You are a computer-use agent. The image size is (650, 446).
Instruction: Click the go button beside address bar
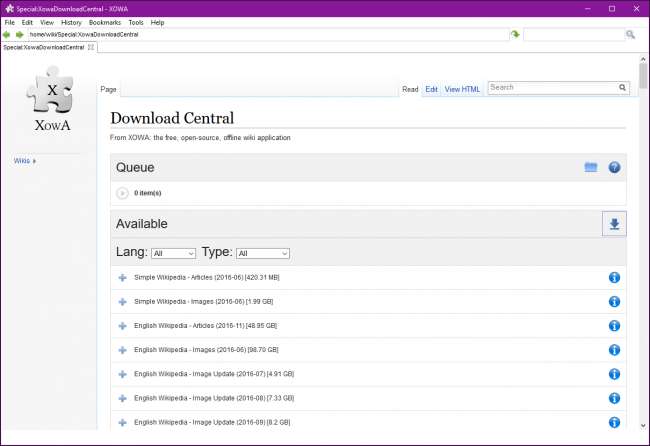[x=515, y=34]
